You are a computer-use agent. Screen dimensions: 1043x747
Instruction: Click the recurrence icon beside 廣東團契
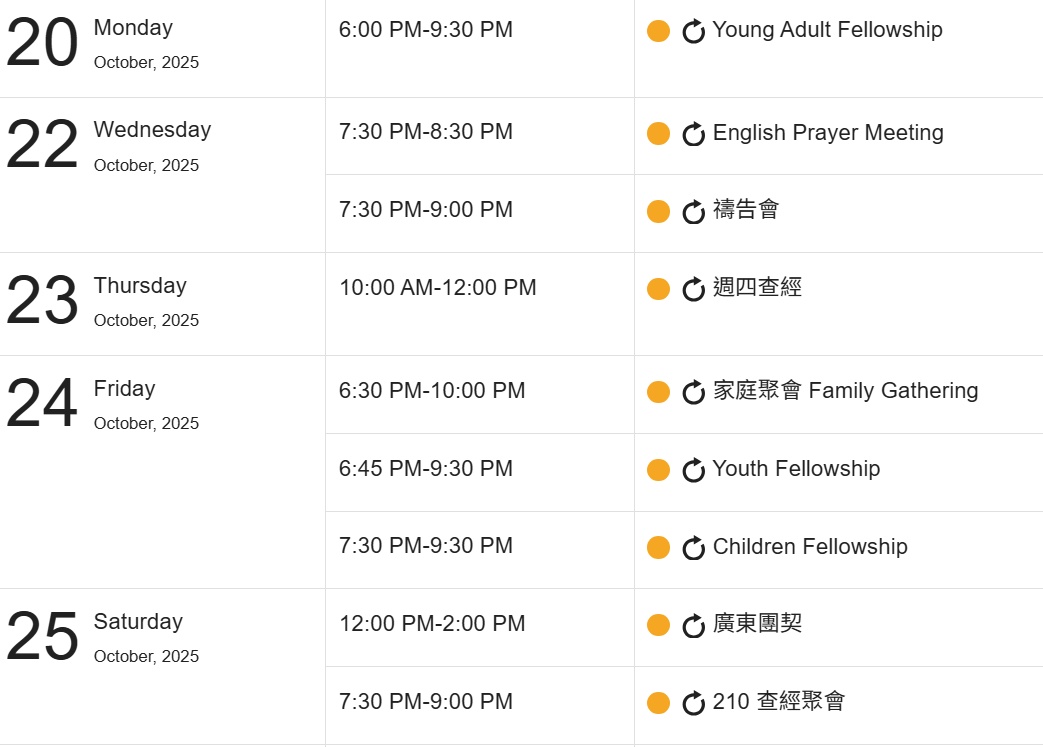click(694, 626)
